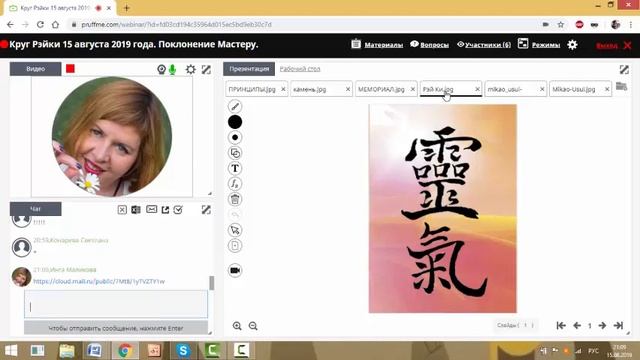Viewport: 640px width, 360px height.
Task: Select the shapes tool
Action: (x=235, y=153)
